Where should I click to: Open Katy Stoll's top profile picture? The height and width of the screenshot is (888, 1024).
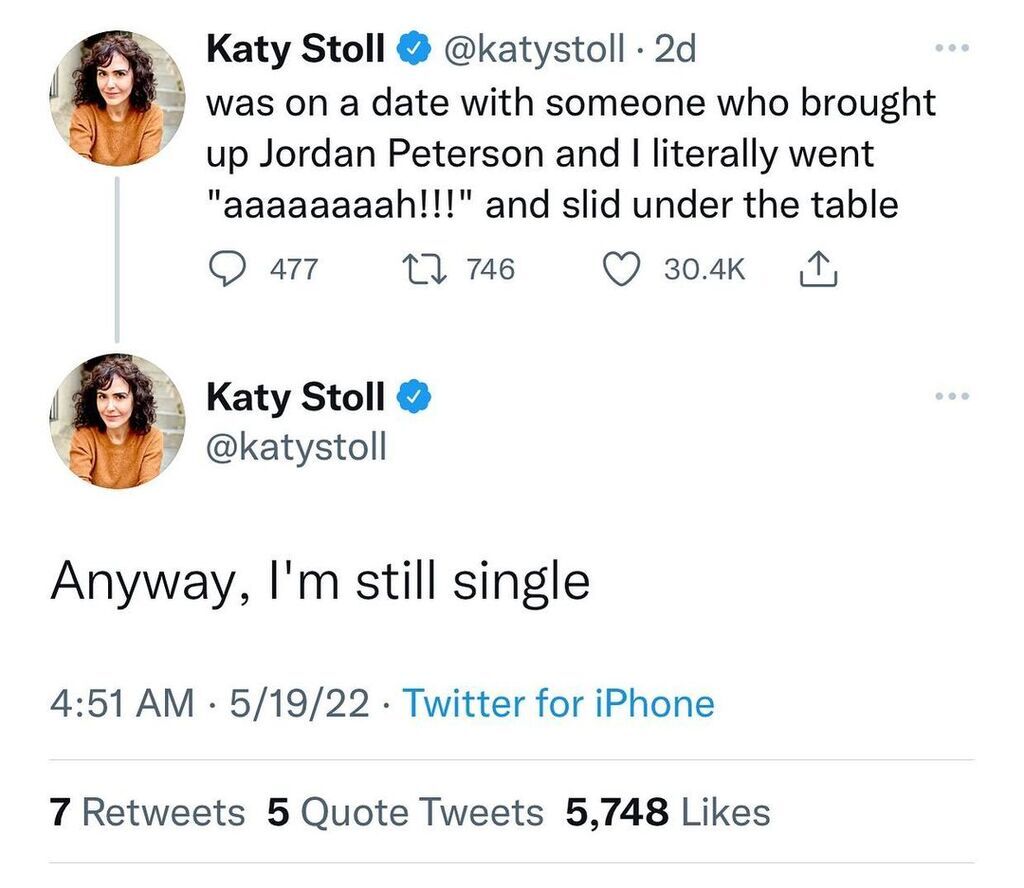117,98
